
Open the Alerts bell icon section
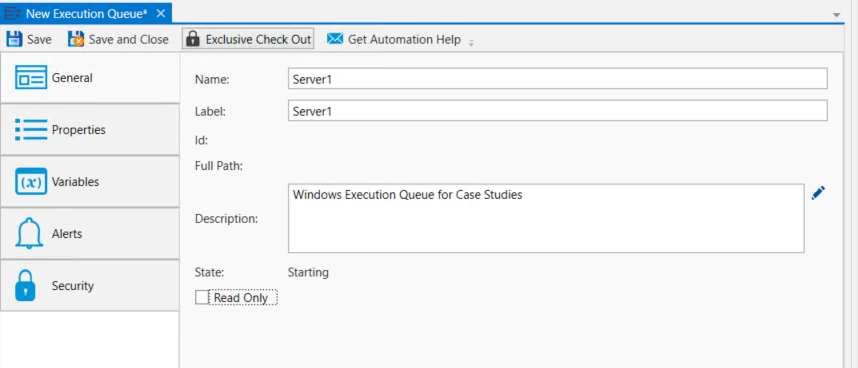(x=30, y=233)
